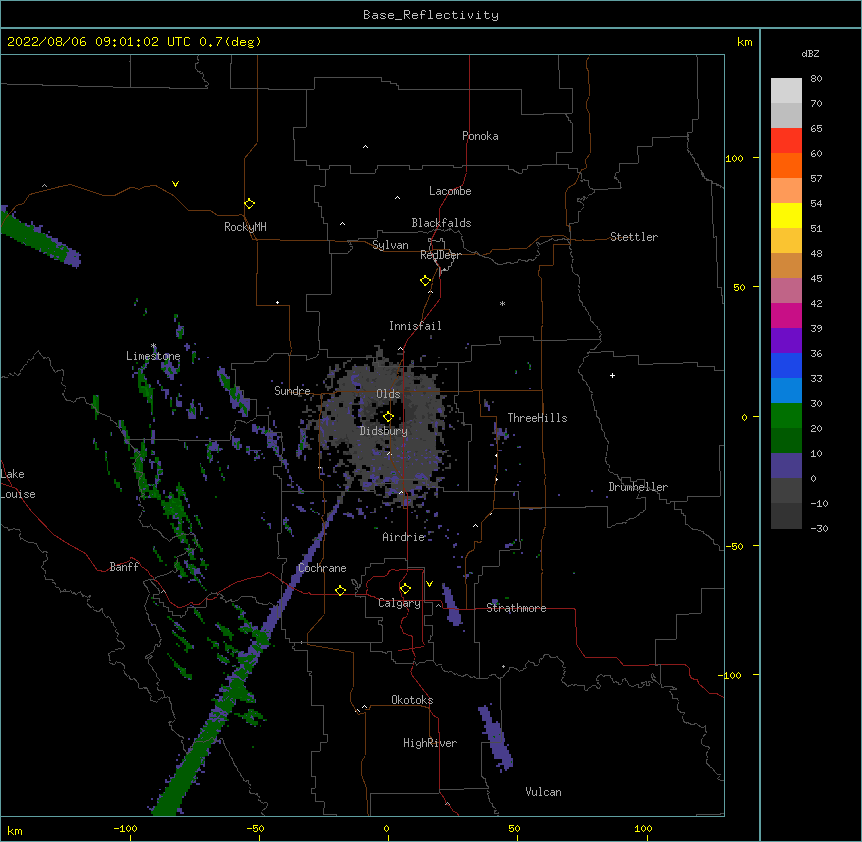Click the Stettler label

click(634, 237)
